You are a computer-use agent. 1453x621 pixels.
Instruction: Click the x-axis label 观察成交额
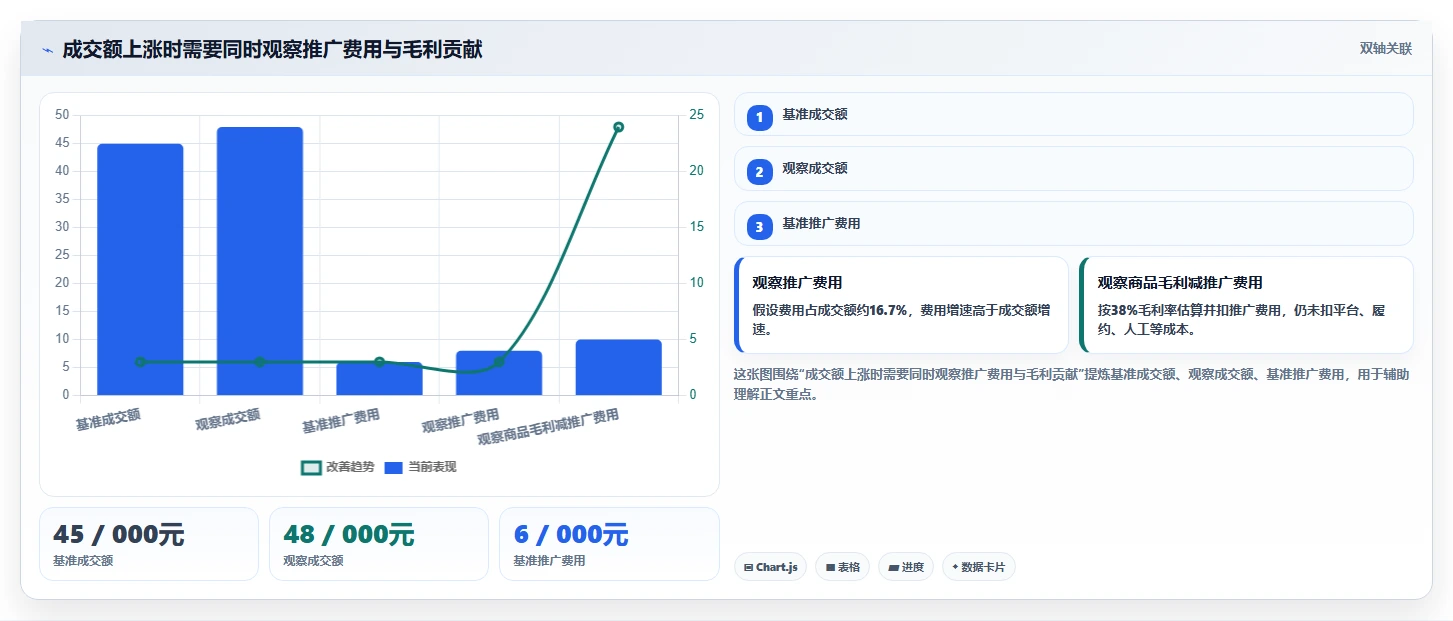point(228,419)
